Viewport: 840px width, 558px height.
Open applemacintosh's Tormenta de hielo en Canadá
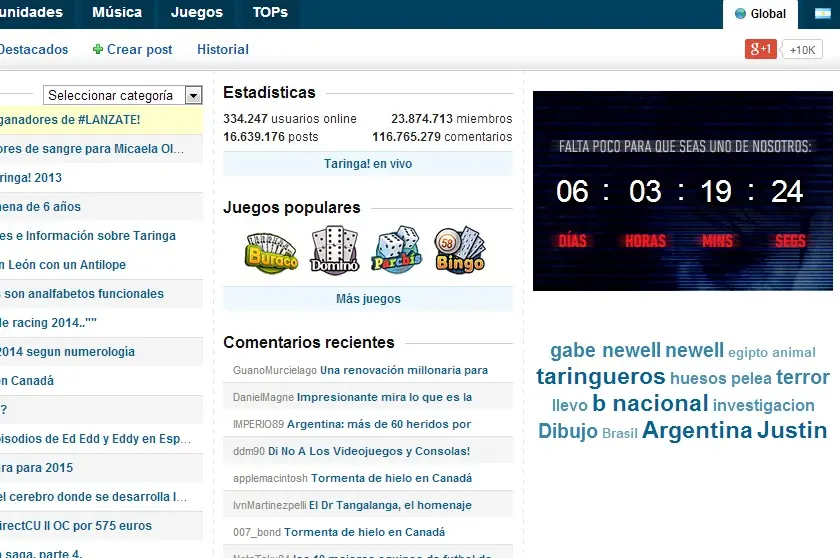click(391, 478)
